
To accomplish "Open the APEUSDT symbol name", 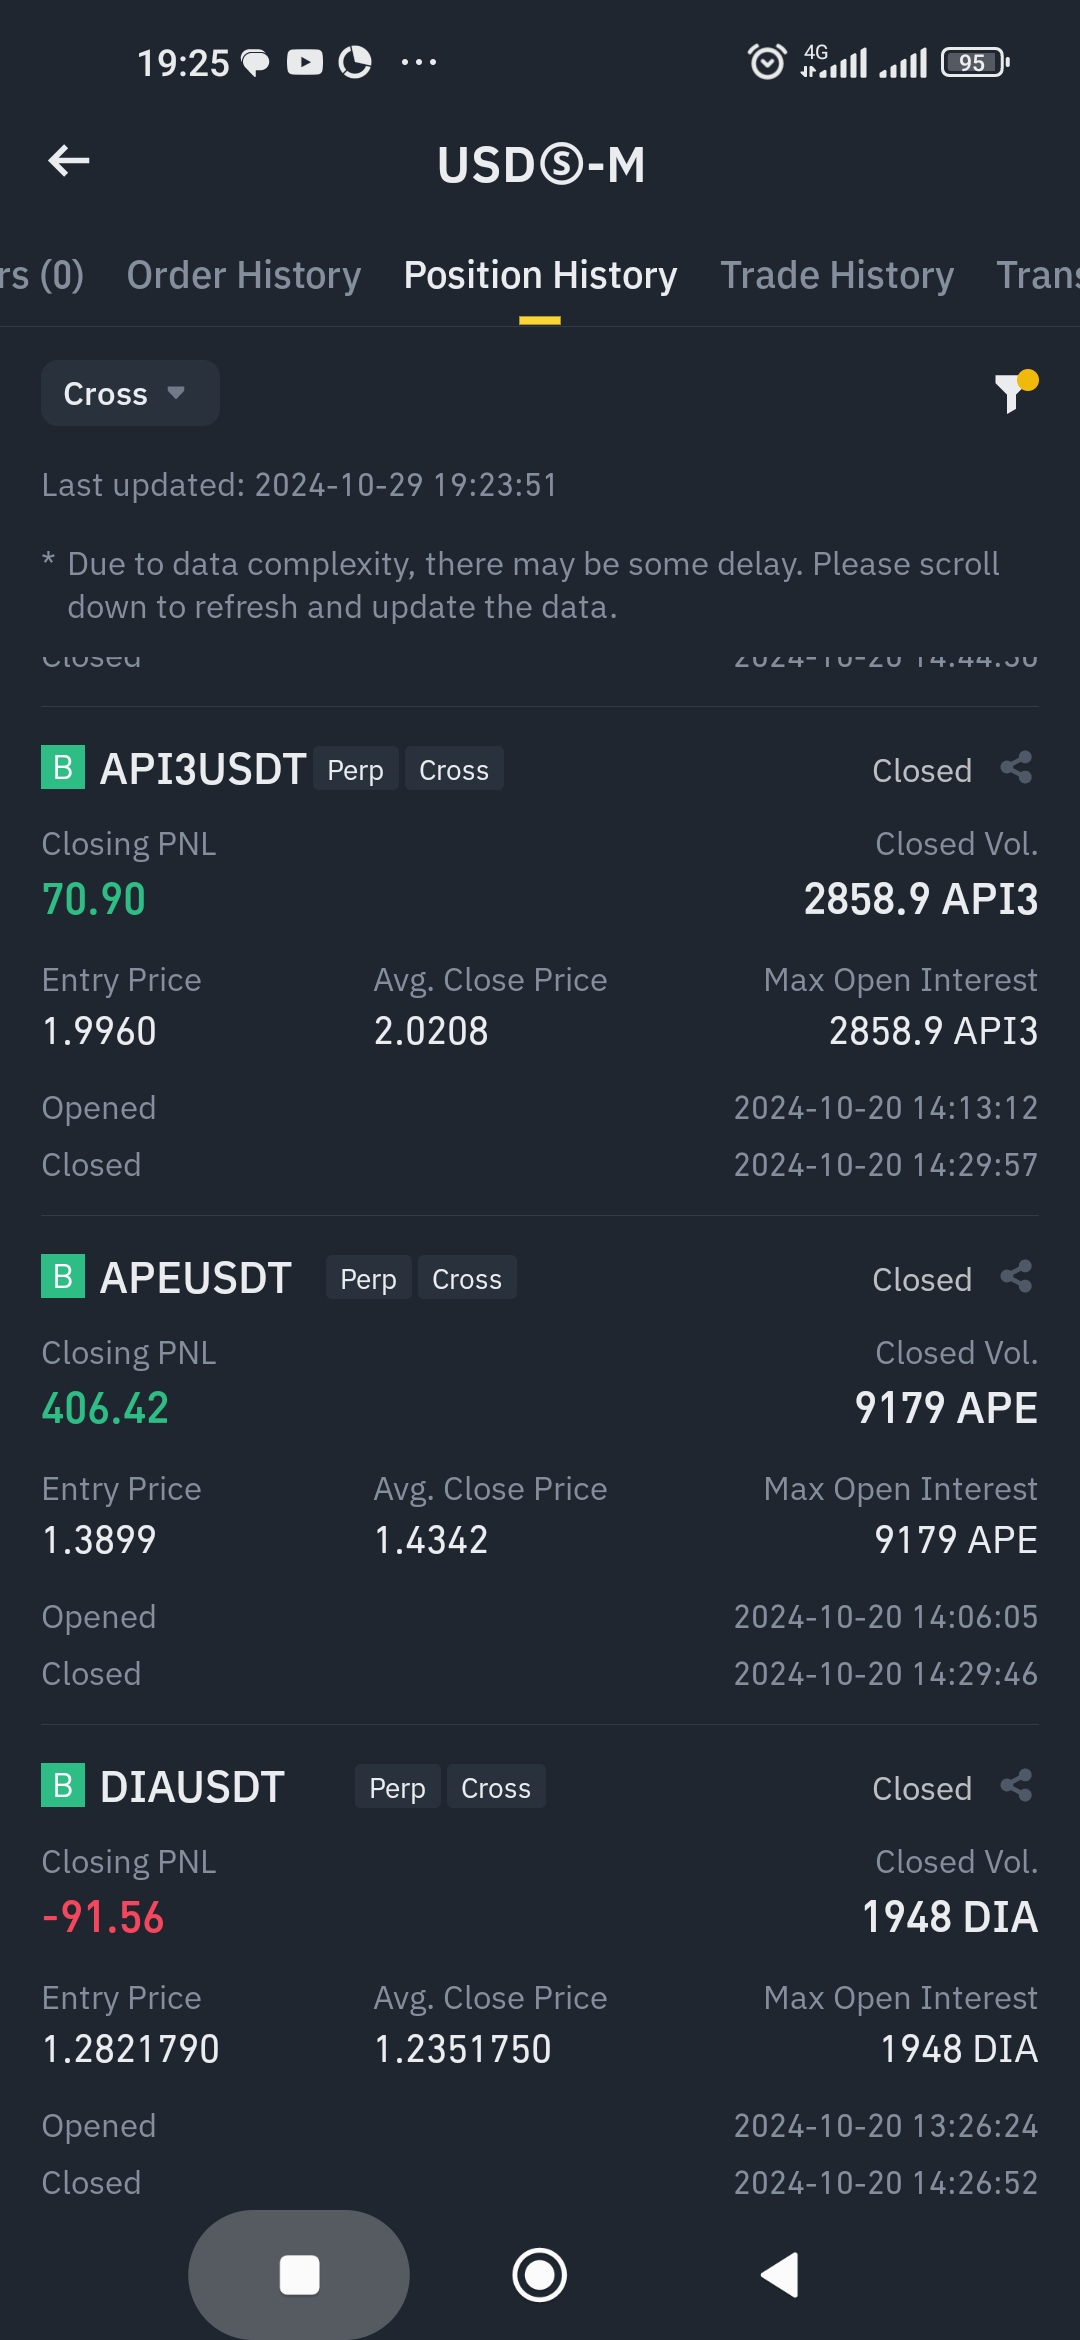I will coord(196,1278).
